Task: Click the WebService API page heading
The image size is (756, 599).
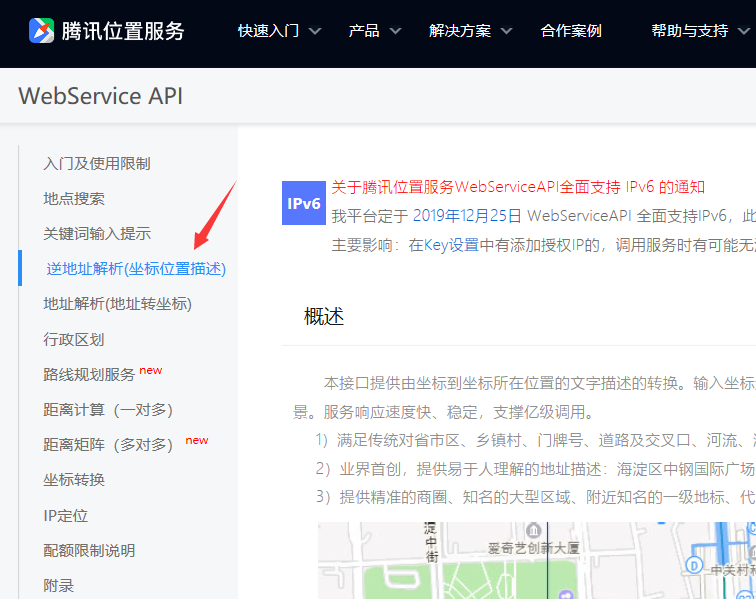Action: [101, 96]
